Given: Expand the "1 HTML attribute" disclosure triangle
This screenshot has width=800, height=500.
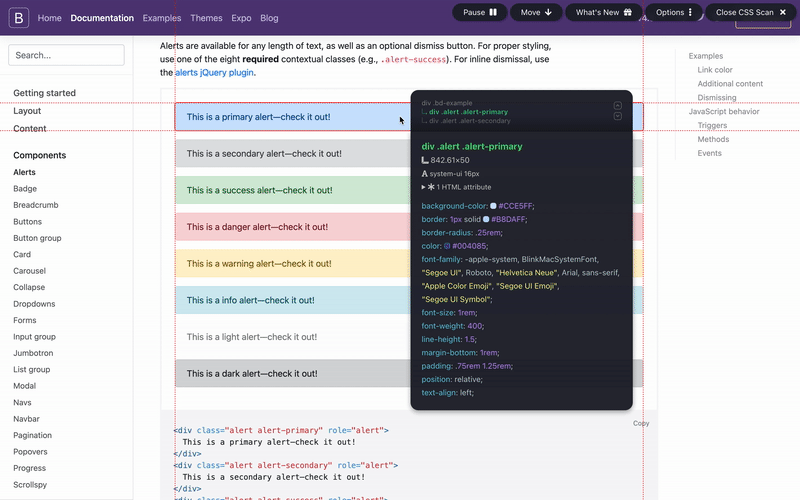Looking at the screenshot, I should tap(423, 187).
